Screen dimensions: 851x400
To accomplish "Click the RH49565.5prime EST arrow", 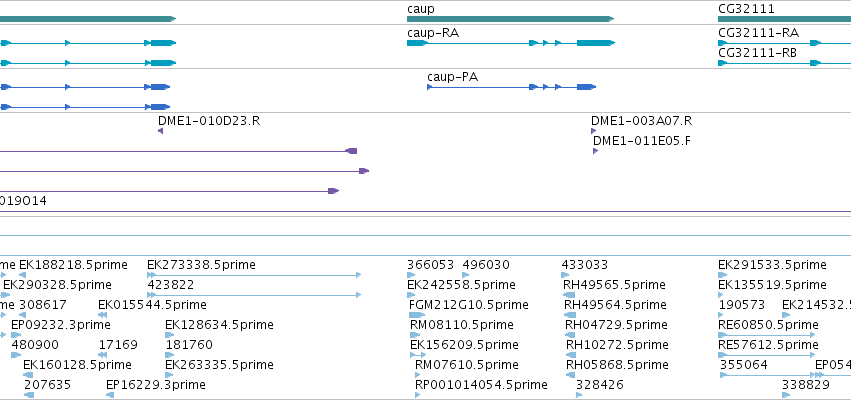I will (569, 295).
